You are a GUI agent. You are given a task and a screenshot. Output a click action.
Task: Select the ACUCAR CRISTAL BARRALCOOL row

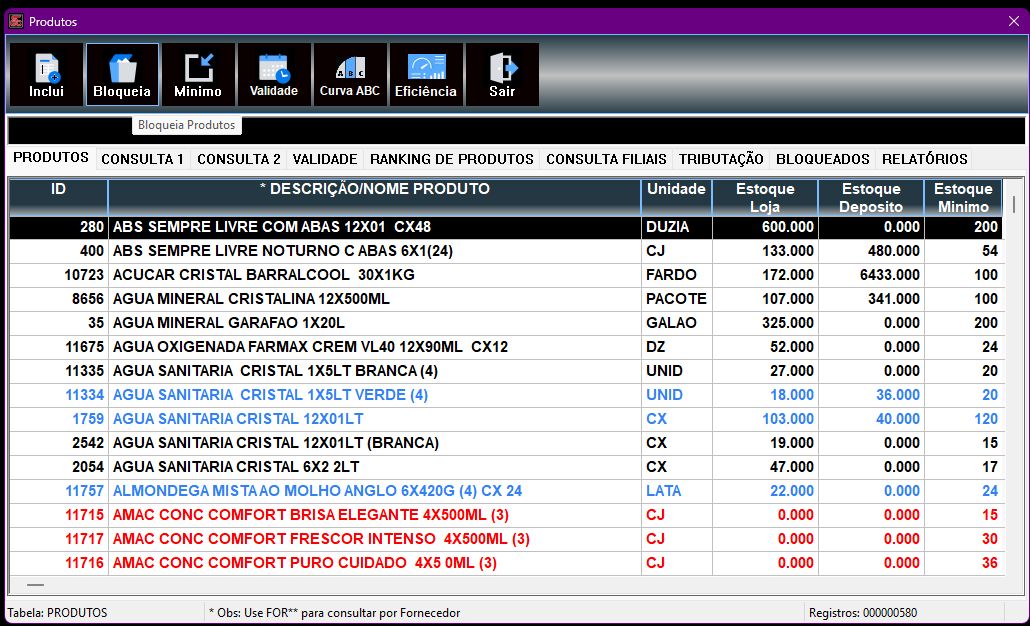point(300,275)
